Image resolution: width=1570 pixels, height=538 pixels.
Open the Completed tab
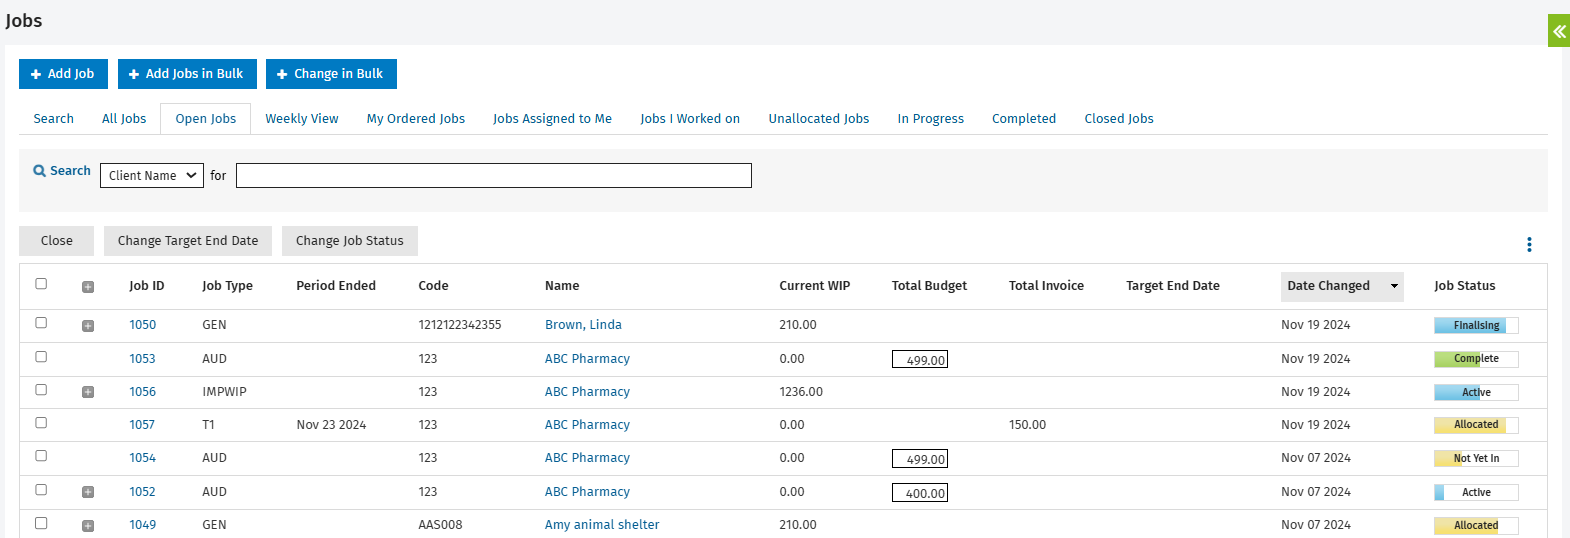[x=1024, y=118]
